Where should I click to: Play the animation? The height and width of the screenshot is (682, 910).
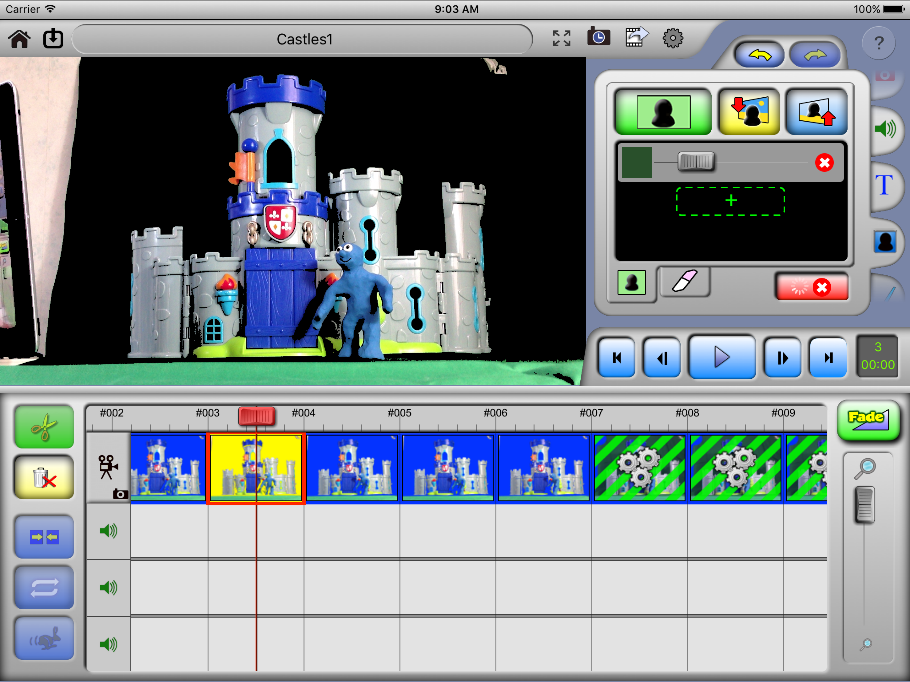721,357
